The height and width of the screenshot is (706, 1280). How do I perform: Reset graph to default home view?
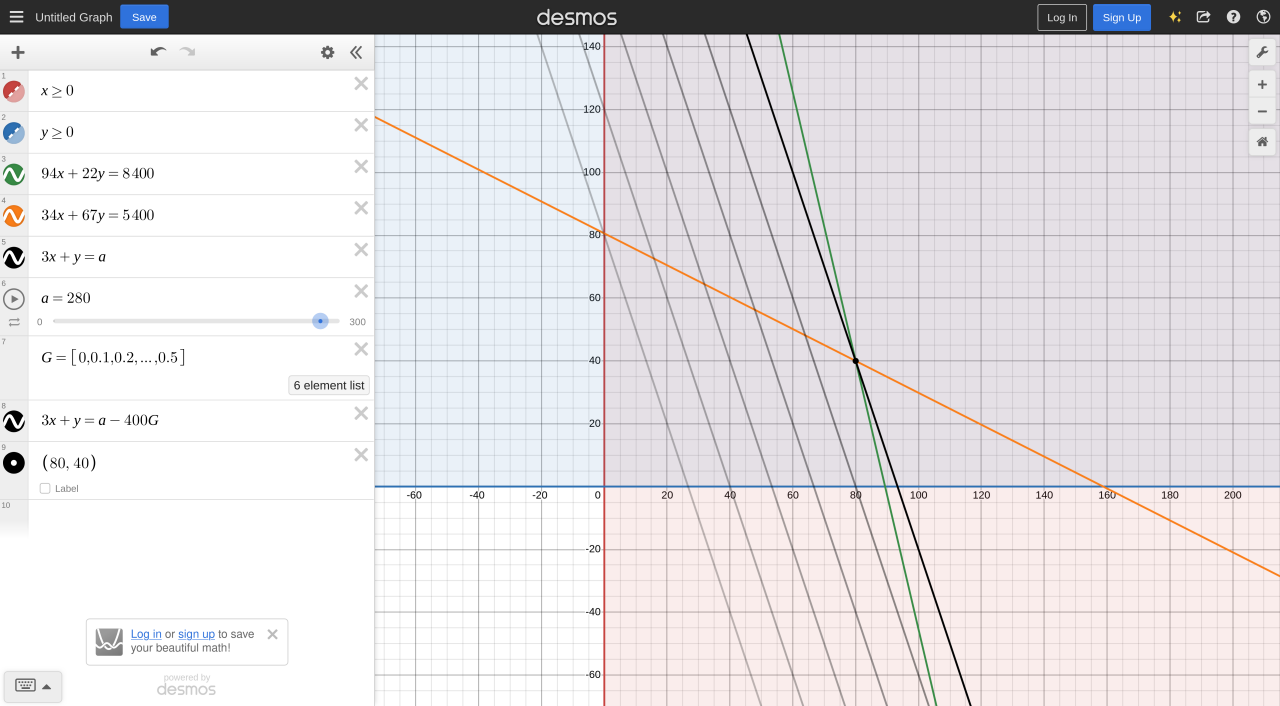(x=1262, y=142)
